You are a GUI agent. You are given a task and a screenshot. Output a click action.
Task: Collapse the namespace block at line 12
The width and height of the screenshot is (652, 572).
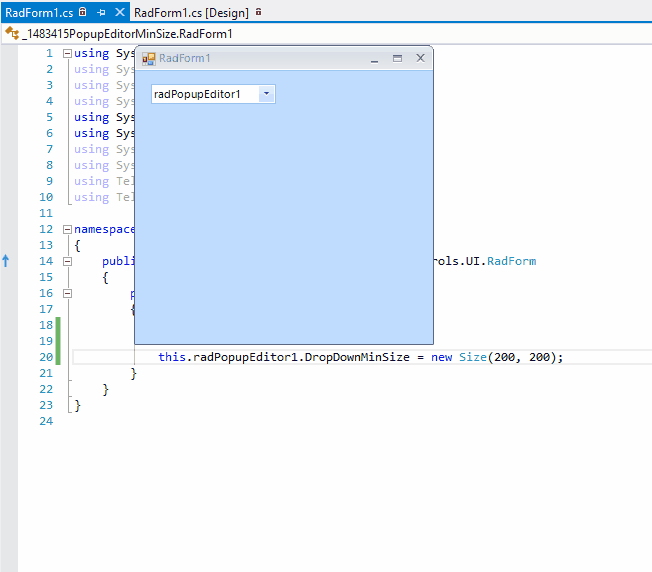click(67, 229)
